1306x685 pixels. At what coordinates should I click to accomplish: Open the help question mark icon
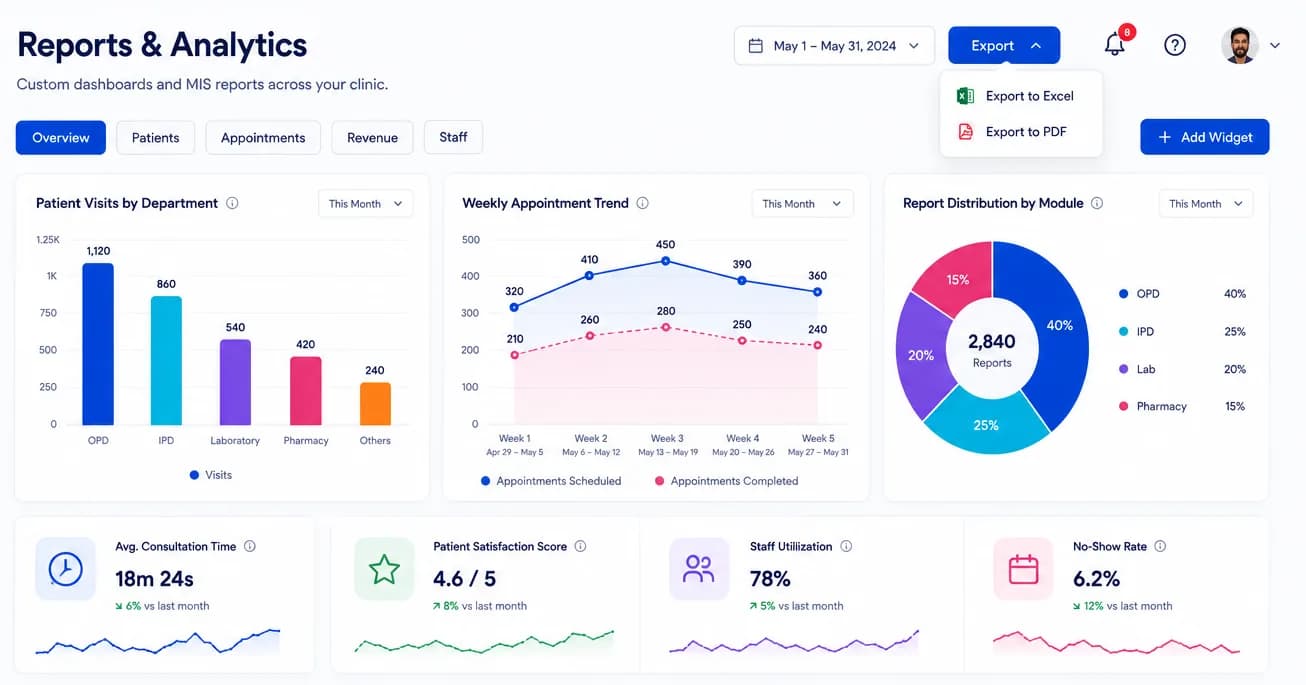(1175, 45)
